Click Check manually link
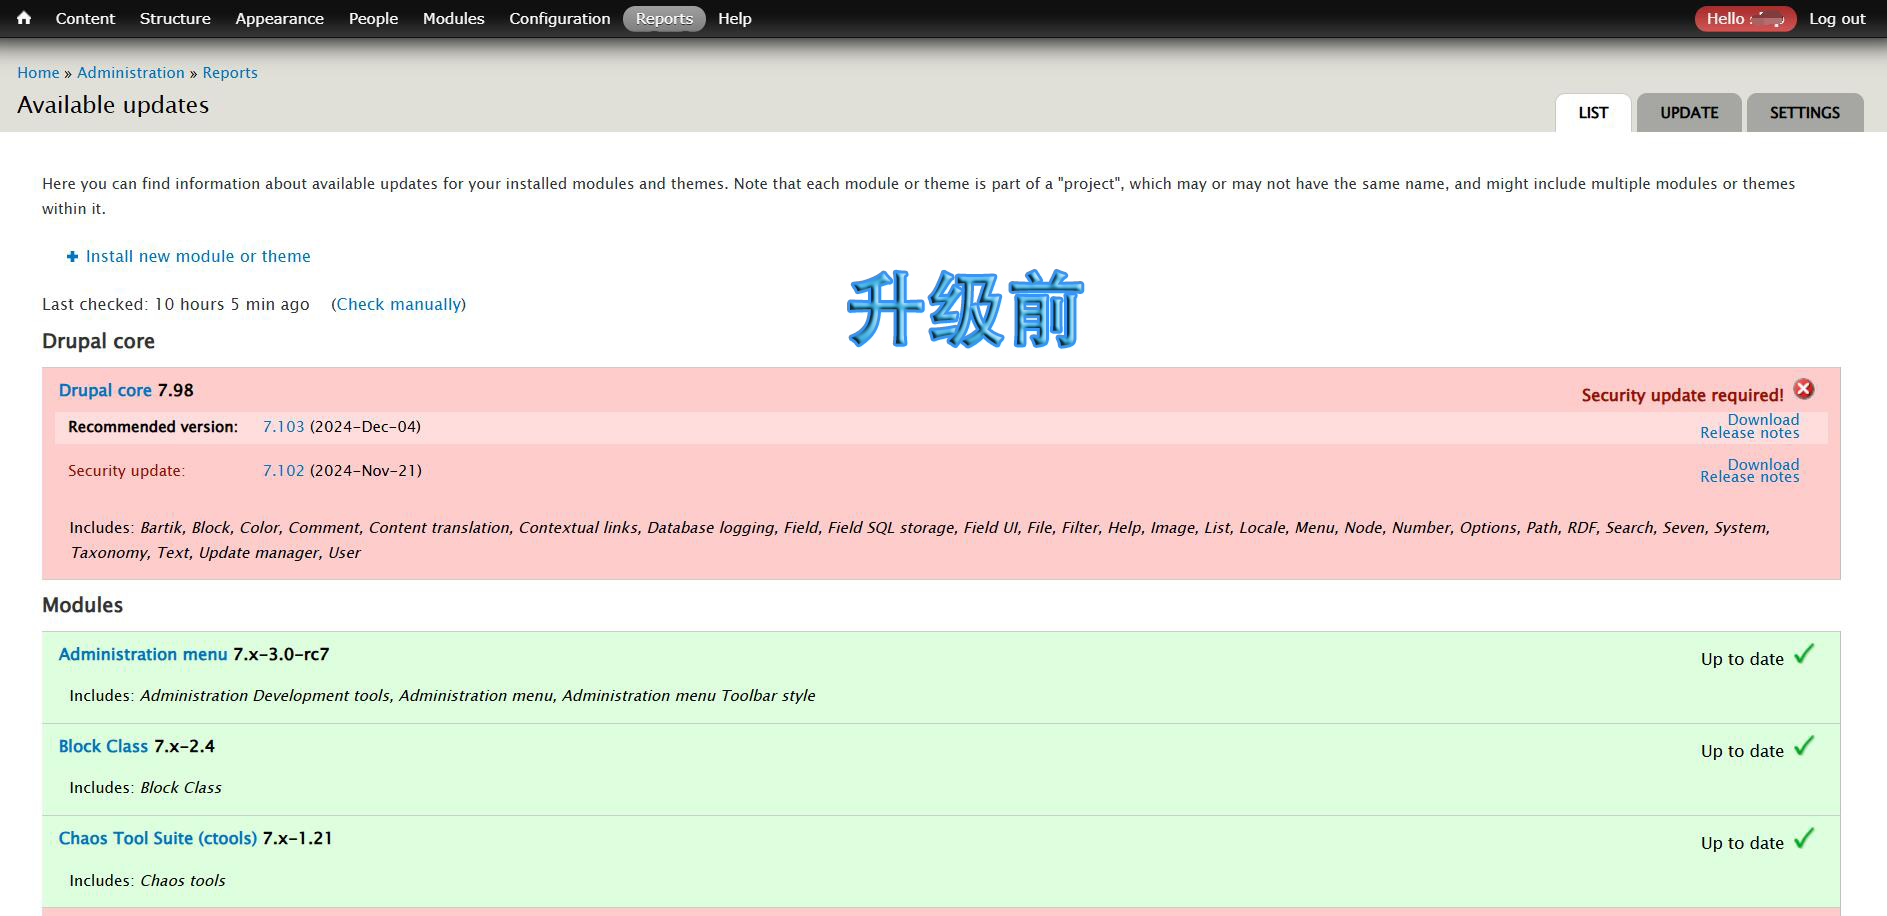This screenshot has height=916, width=1887. pos(399,304)
